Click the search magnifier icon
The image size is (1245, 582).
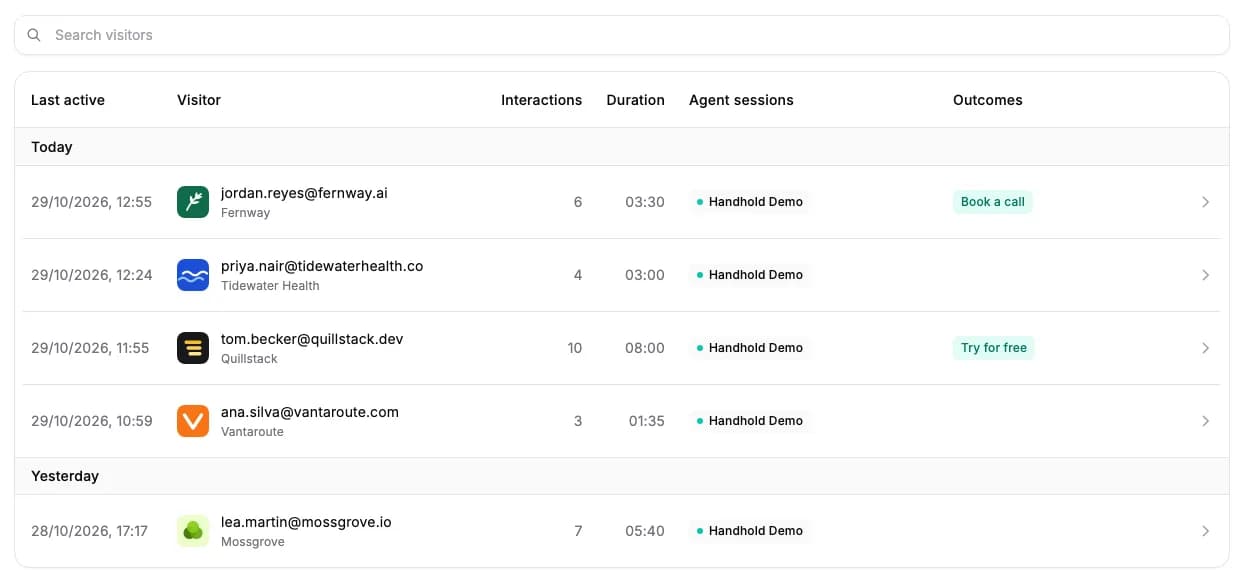coord(34,35)
